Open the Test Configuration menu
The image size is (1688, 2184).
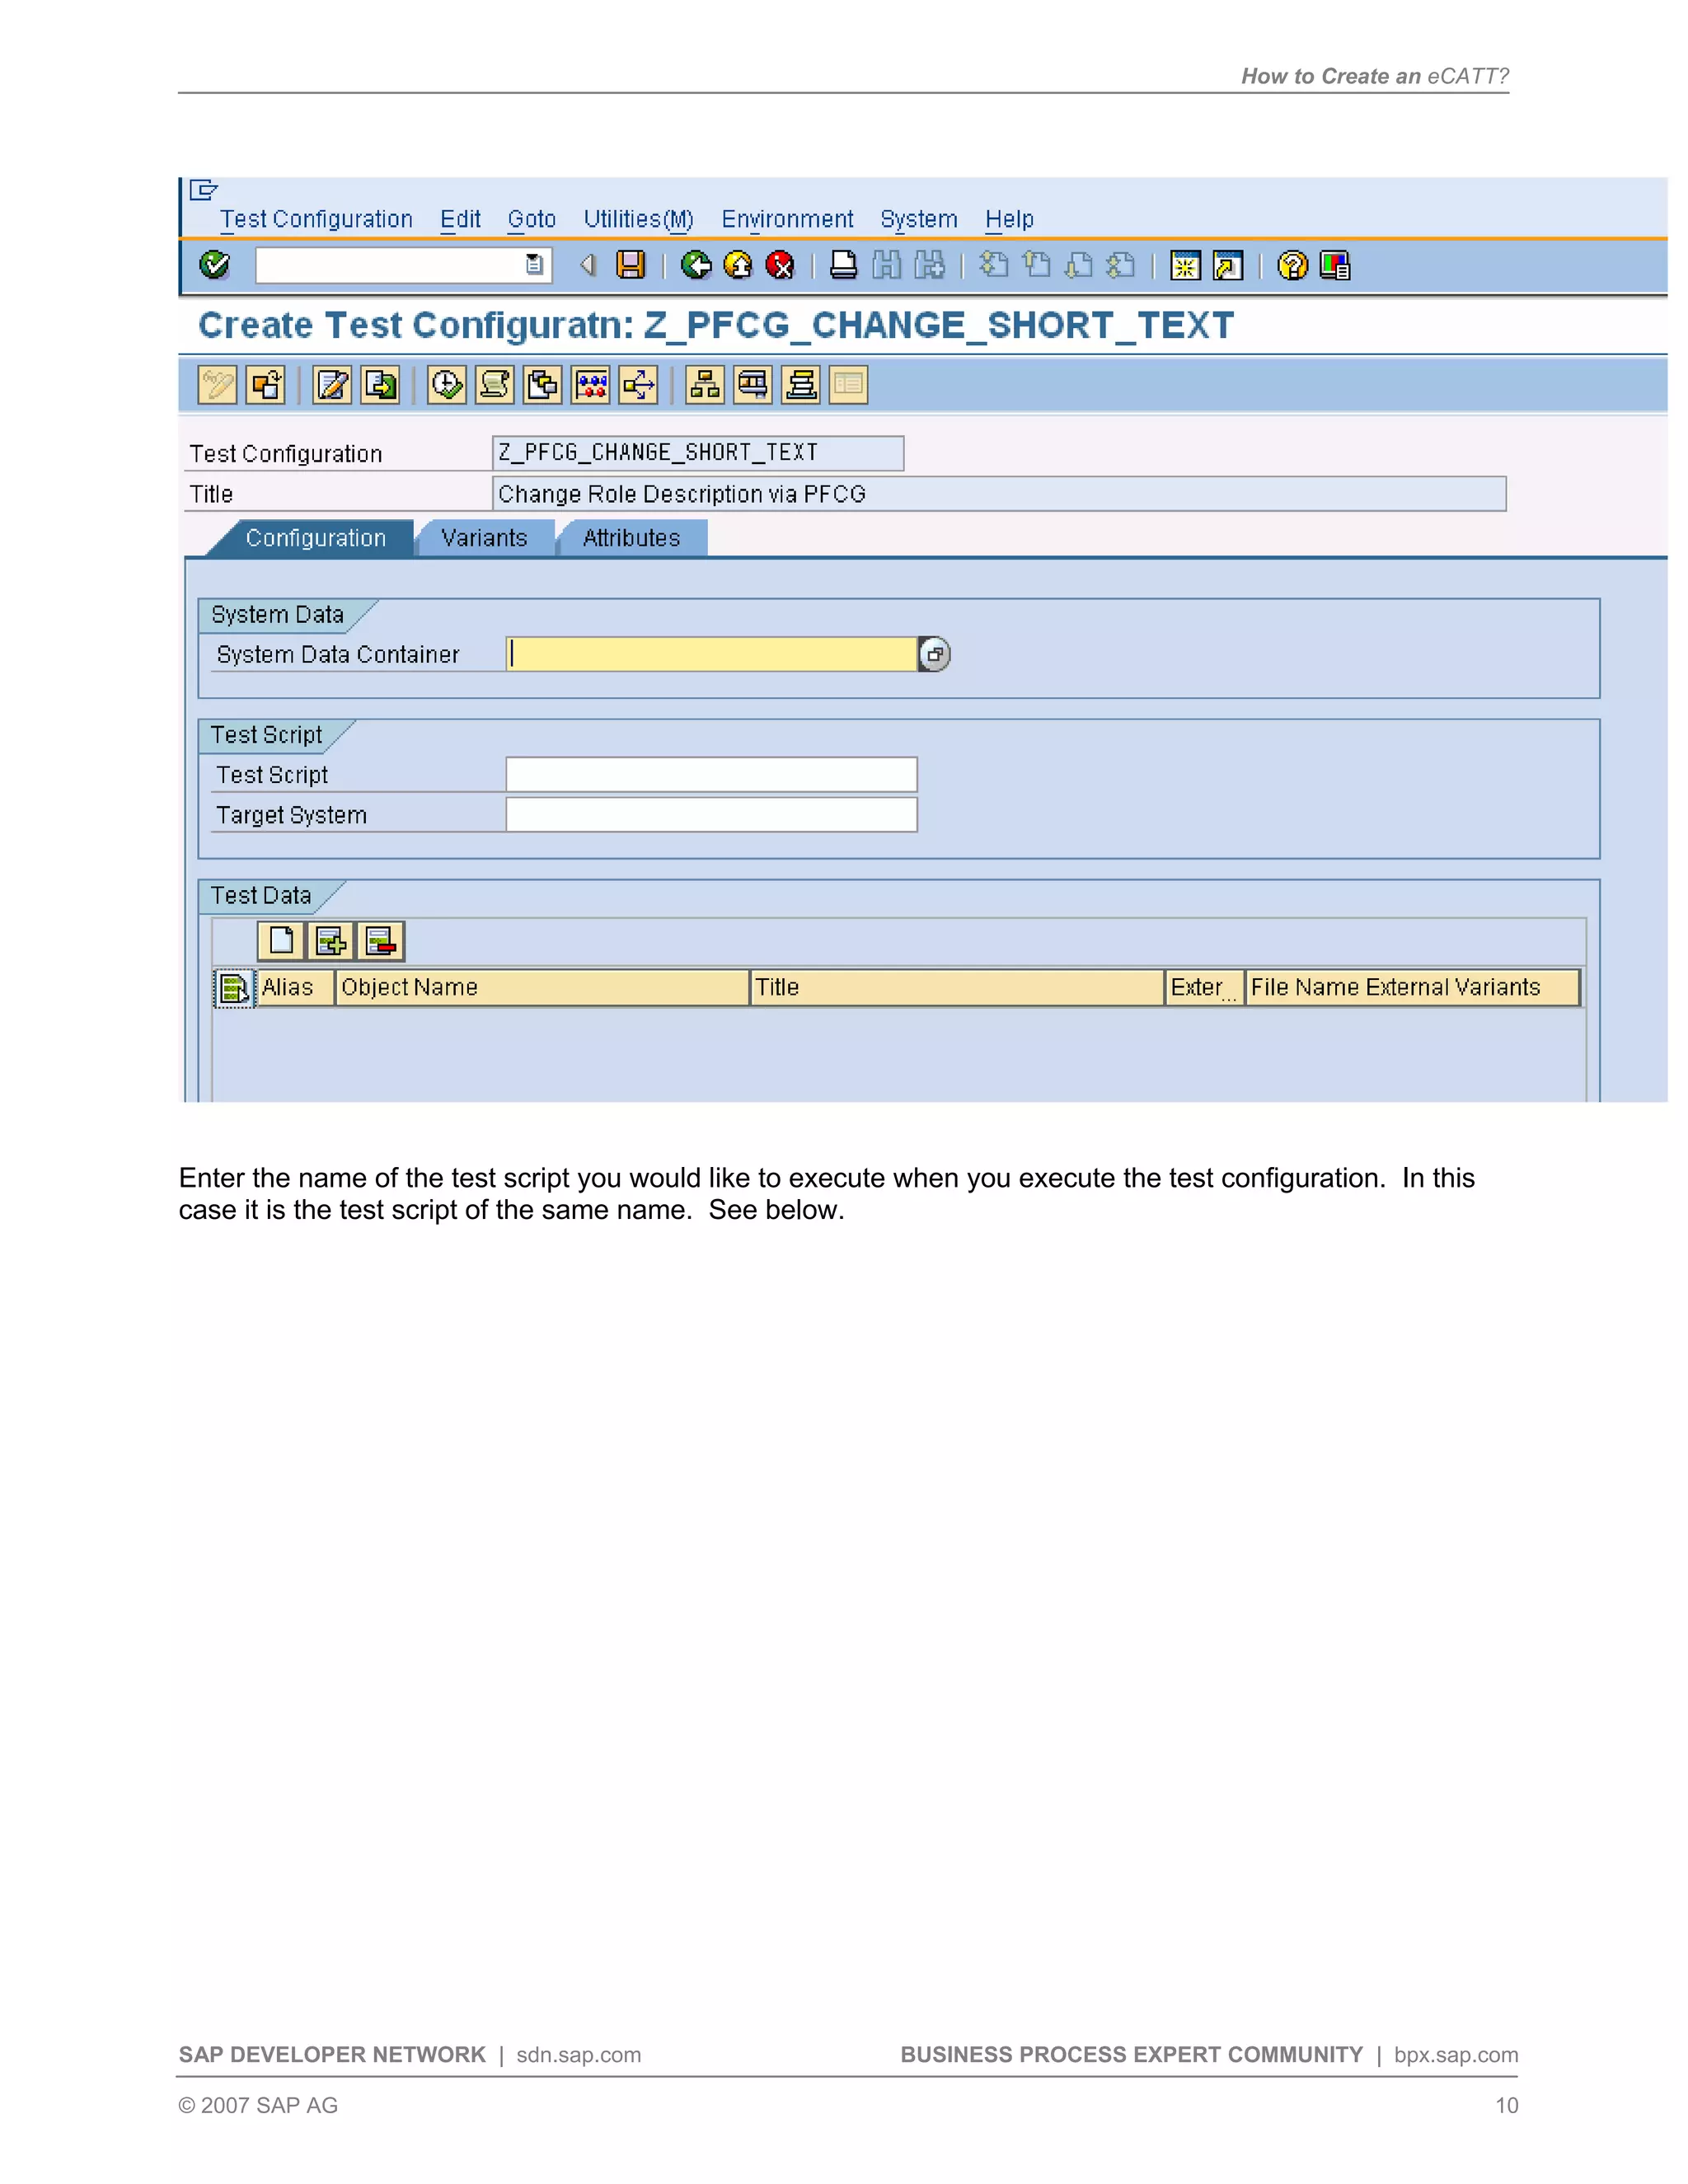(316, 219)
